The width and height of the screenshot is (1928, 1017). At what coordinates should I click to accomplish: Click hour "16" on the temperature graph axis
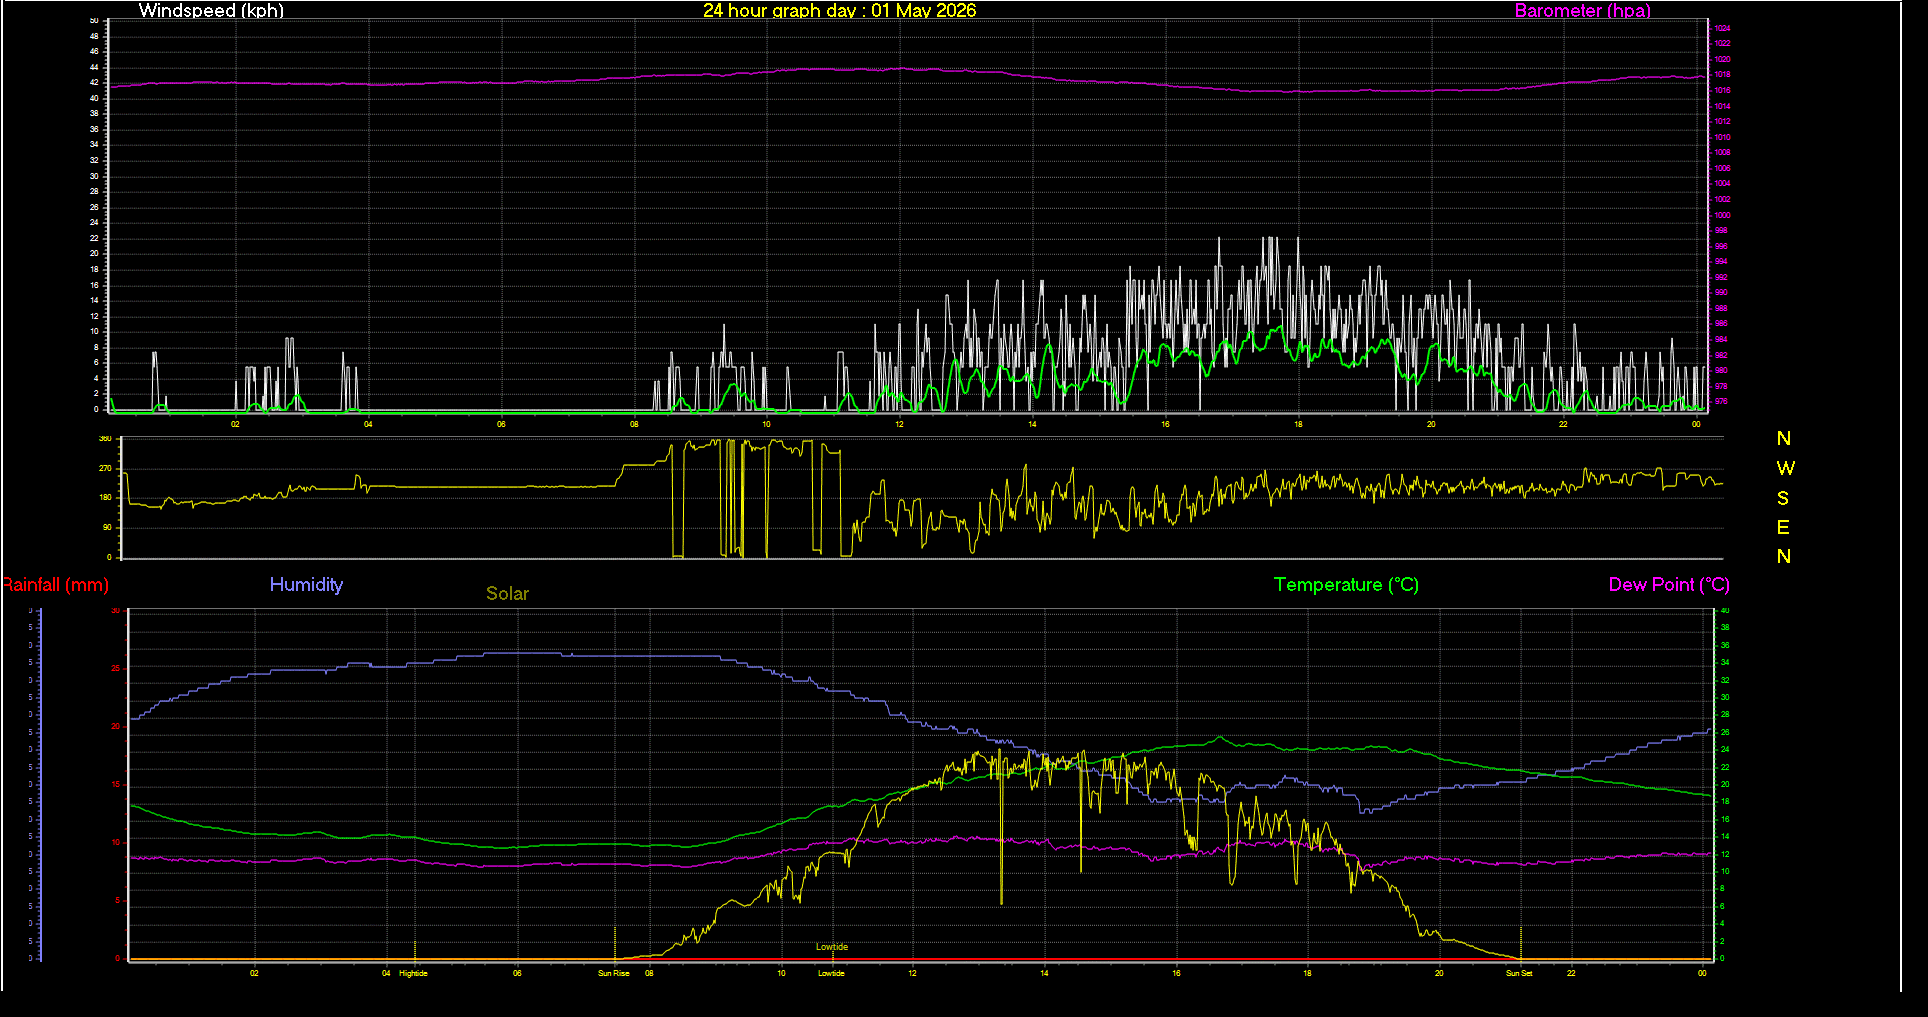[x=1176, y=973]
